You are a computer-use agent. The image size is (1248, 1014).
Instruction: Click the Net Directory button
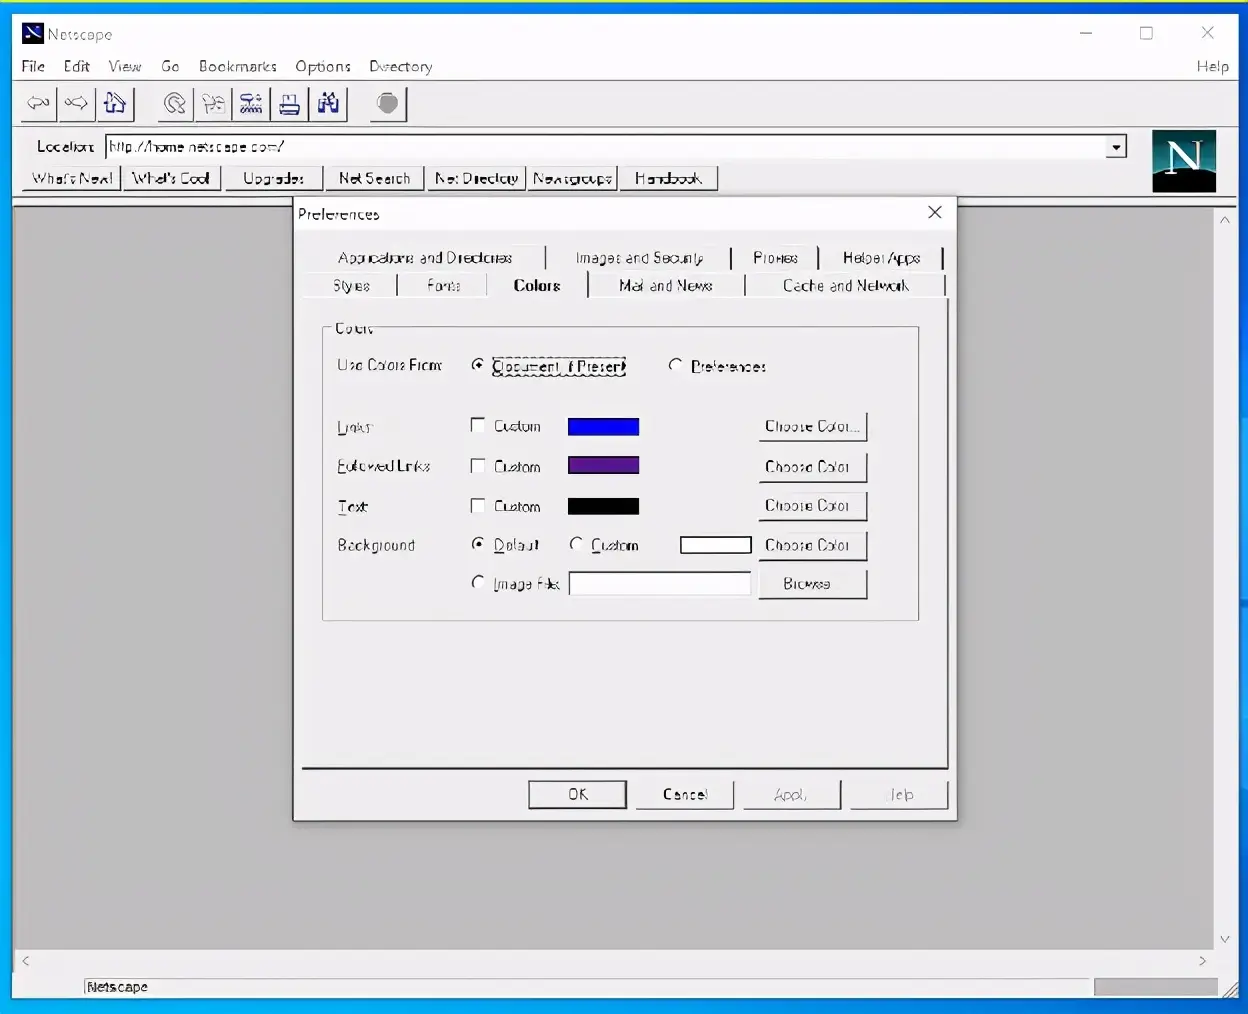click(x=476, y=178)
